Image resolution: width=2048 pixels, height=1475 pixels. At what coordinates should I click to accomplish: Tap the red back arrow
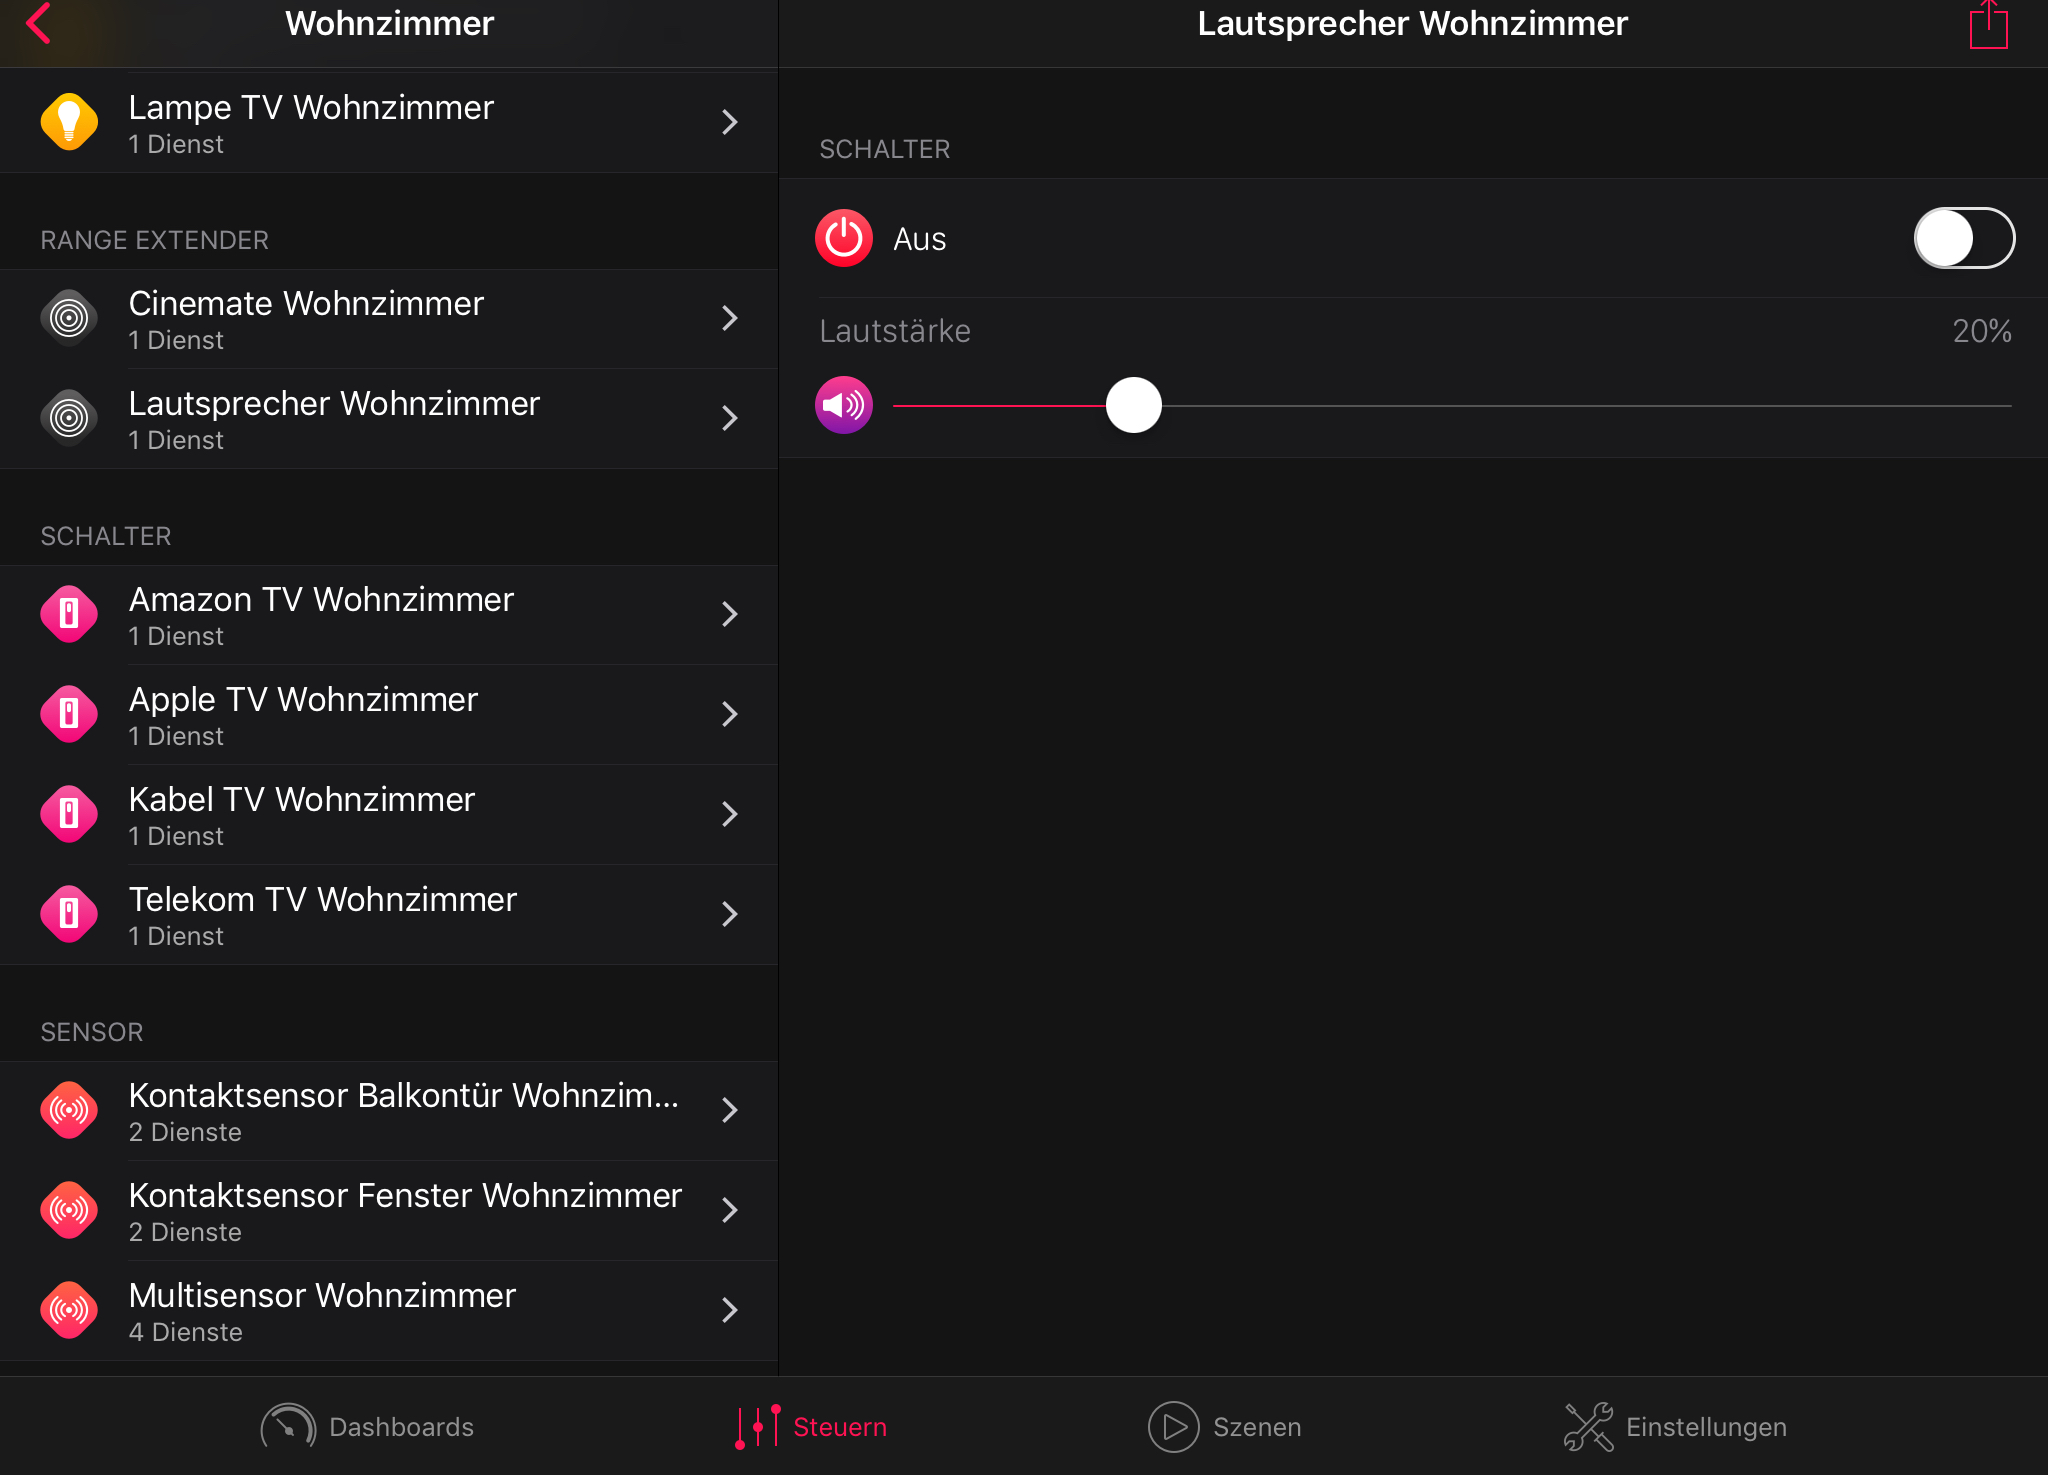[39, 24]
